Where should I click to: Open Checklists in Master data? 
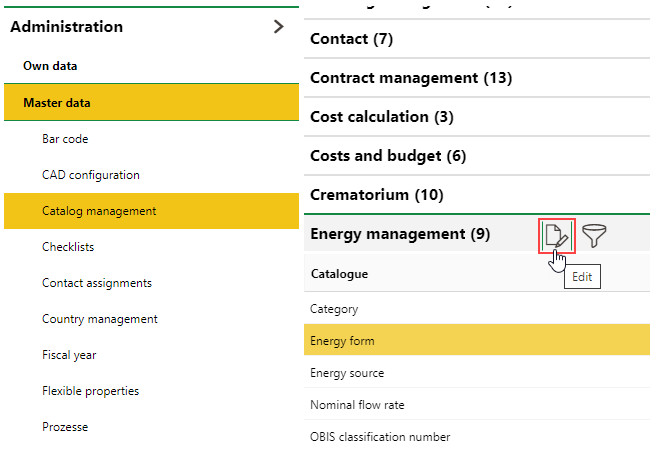(x=68, y=247)
